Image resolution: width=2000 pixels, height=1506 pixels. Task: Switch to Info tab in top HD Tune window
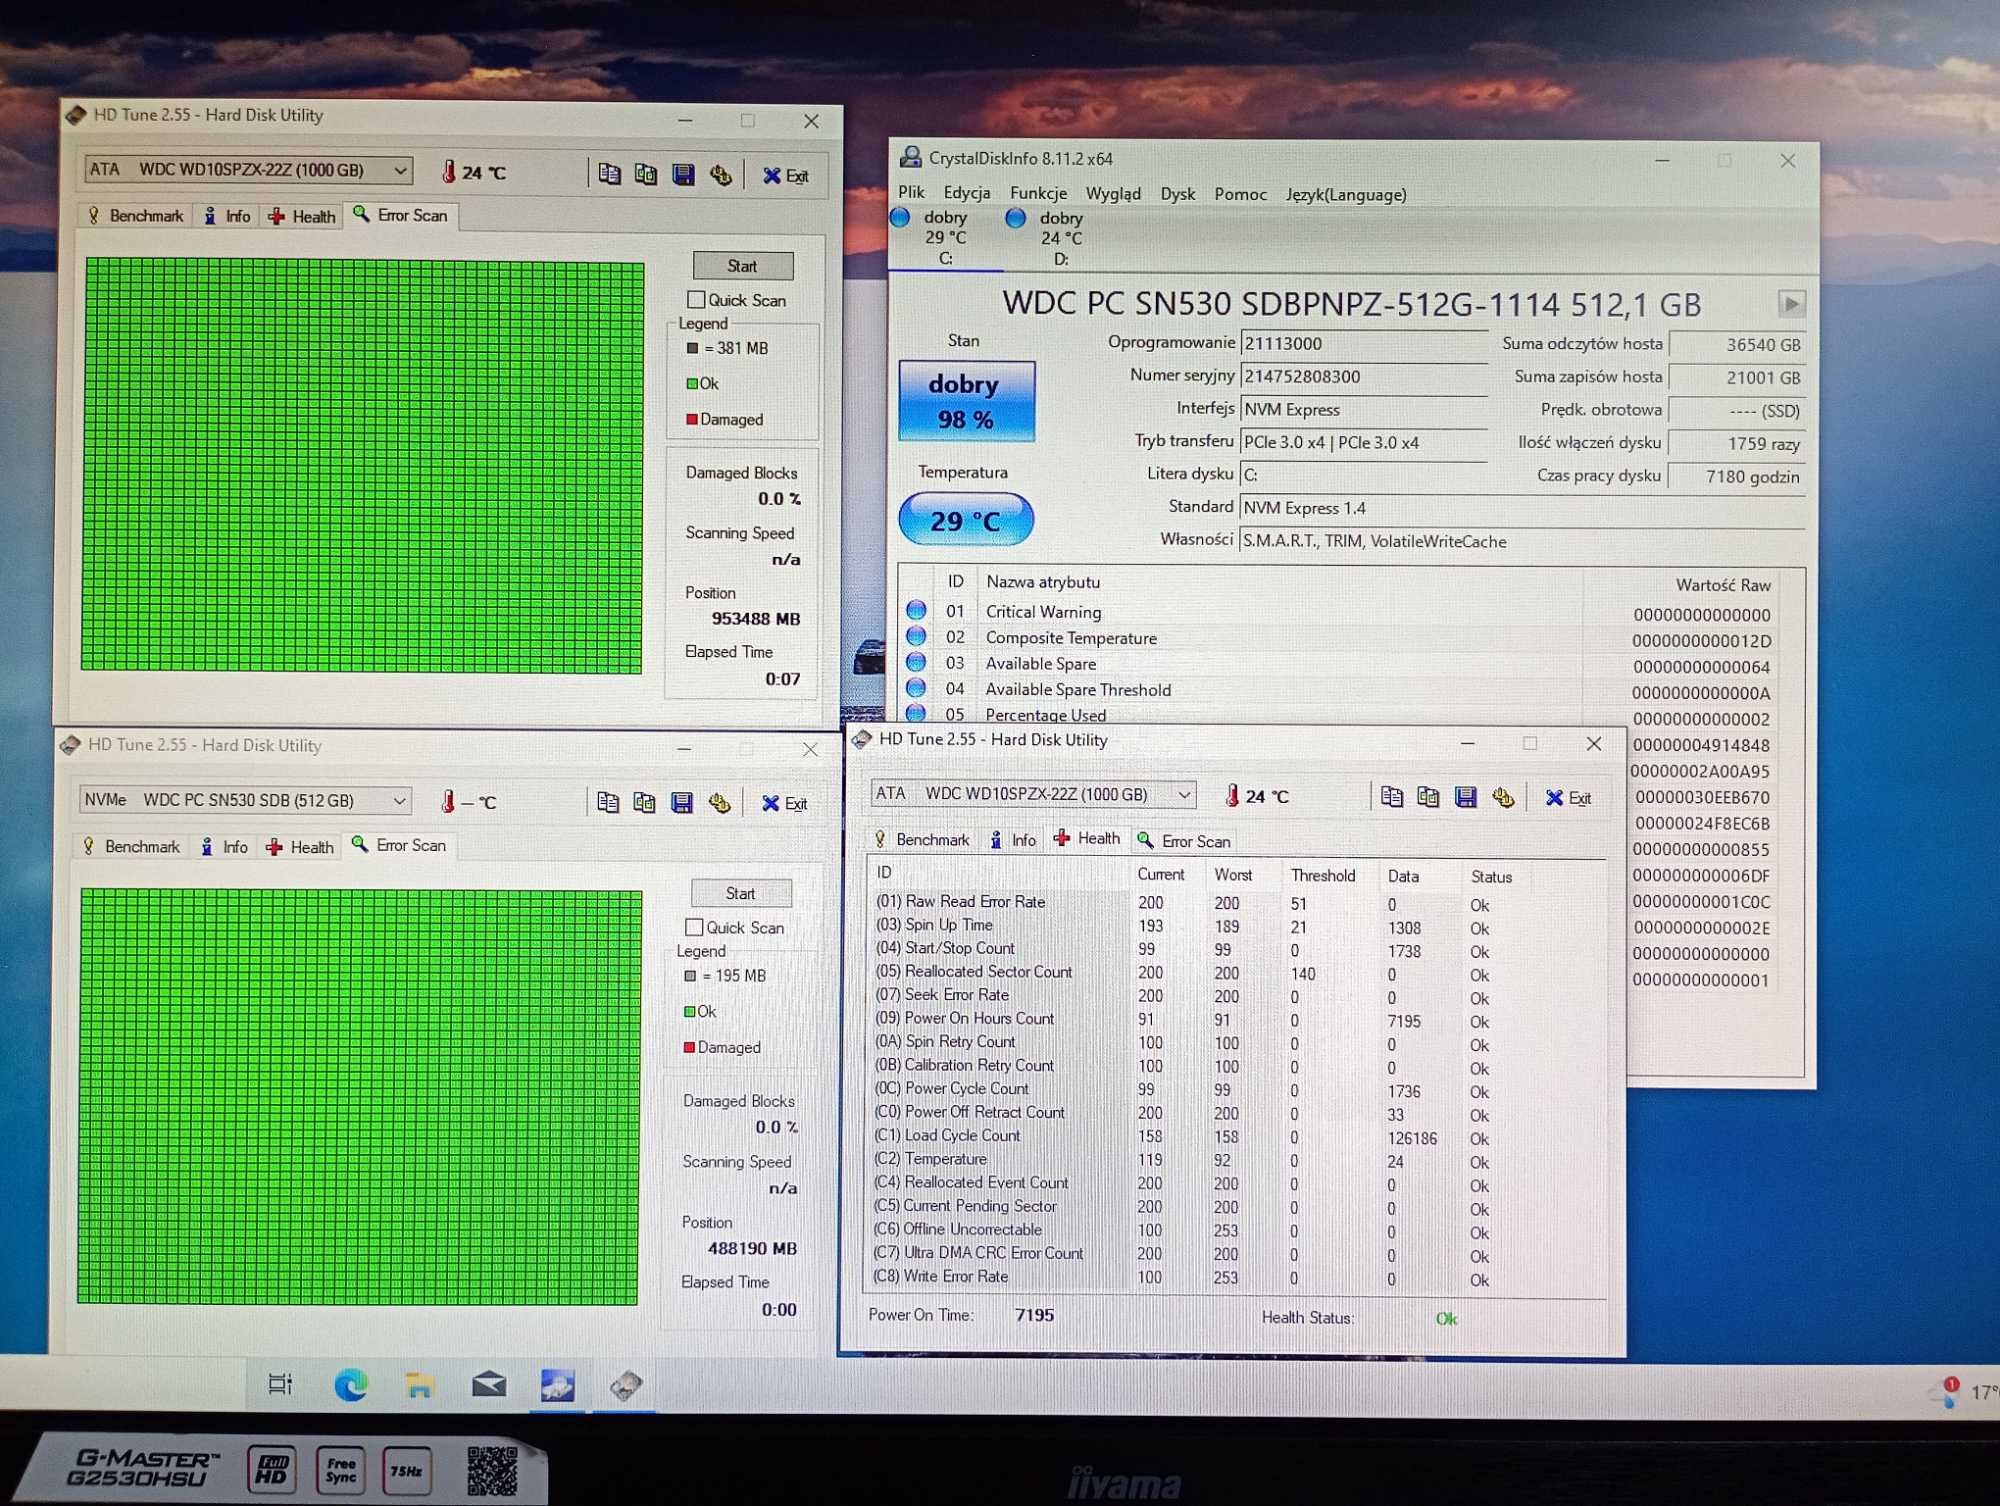pos(228,216)
